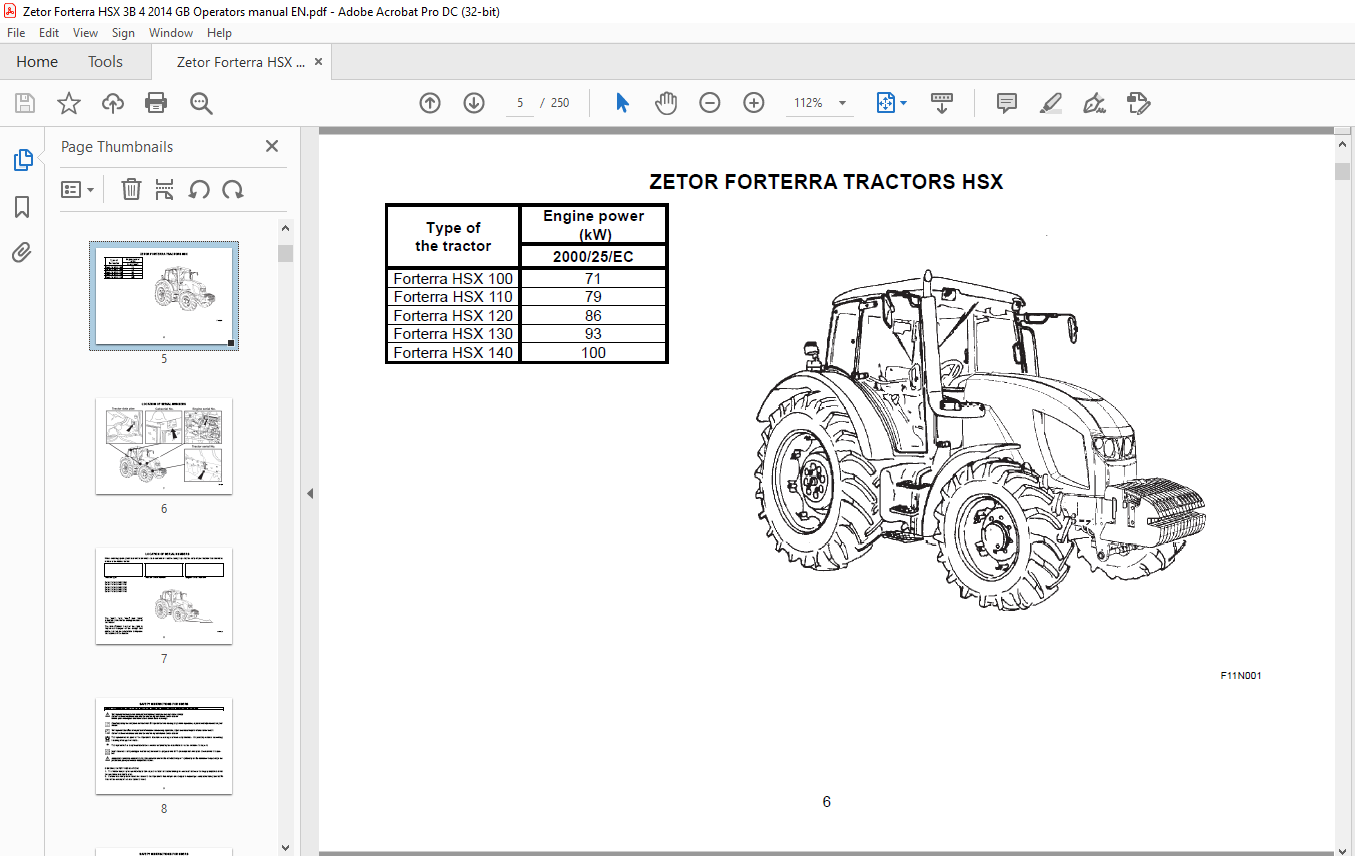1355x856 pixels.
Task: Select page 5 thumbnail
Action: pyautogui.click(x=164, y=296)
